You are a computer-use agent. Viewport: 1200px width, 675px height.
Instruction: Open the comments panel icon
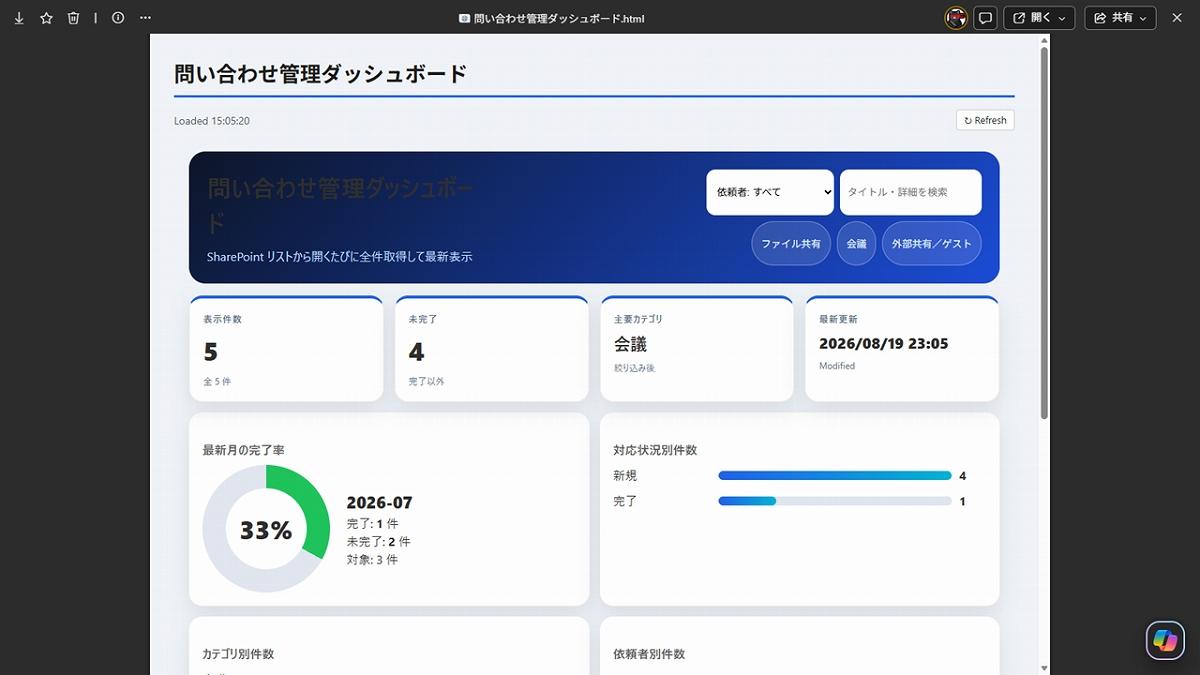(985, 18)
